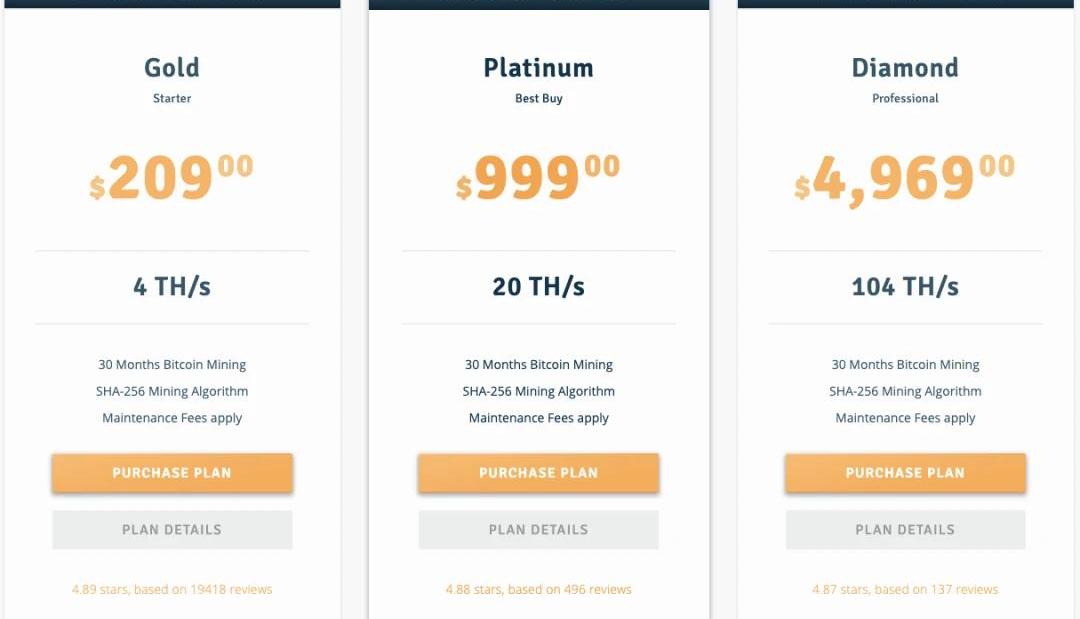Click the Gold plan title
1080x619 pixels.
172,68
